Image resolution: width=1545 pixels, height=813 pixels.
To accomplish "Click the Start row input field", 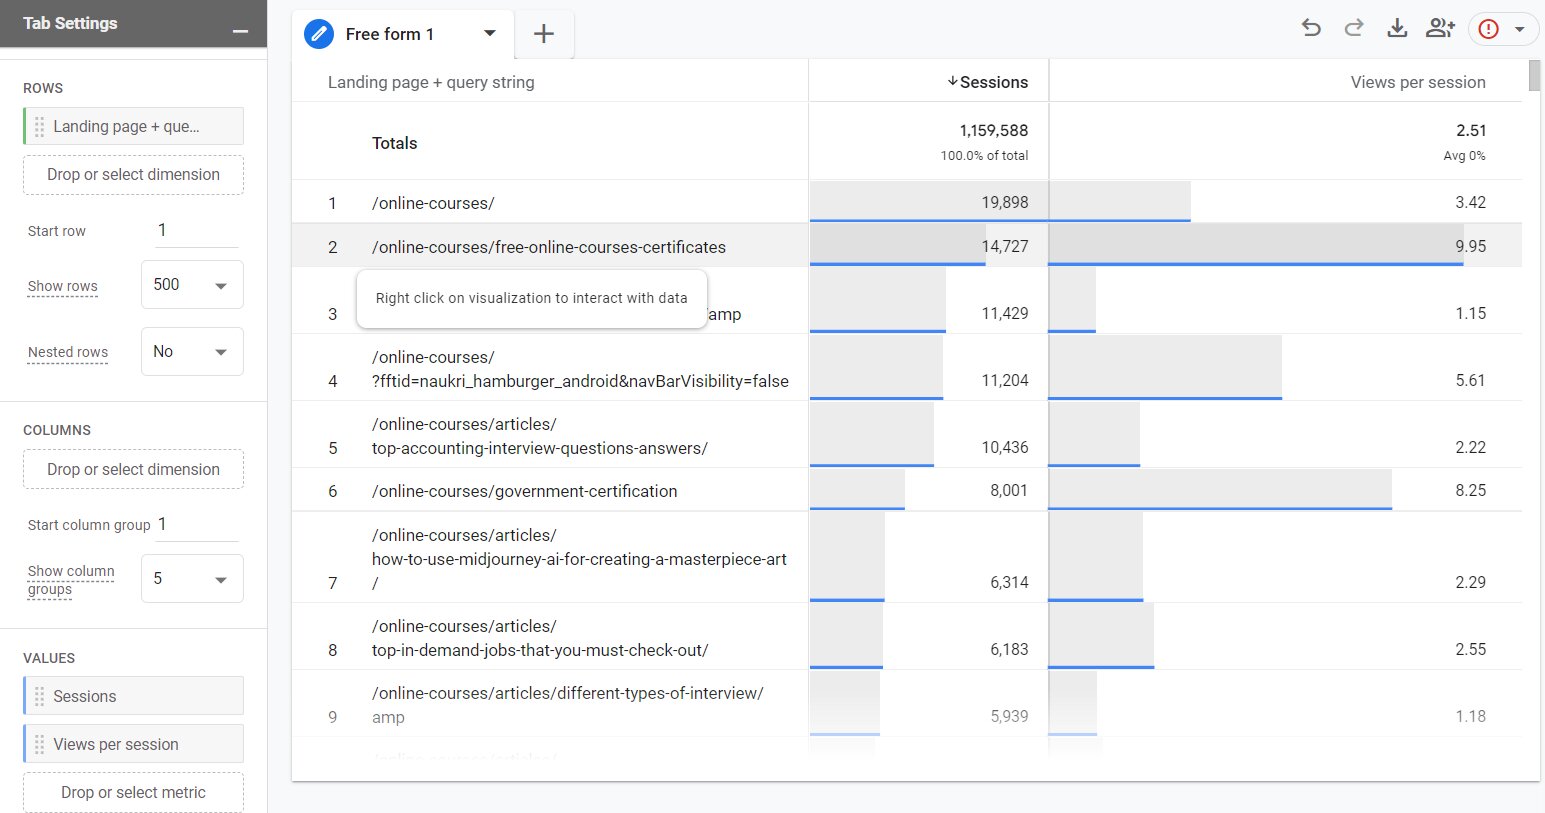I will coord(196,230).
